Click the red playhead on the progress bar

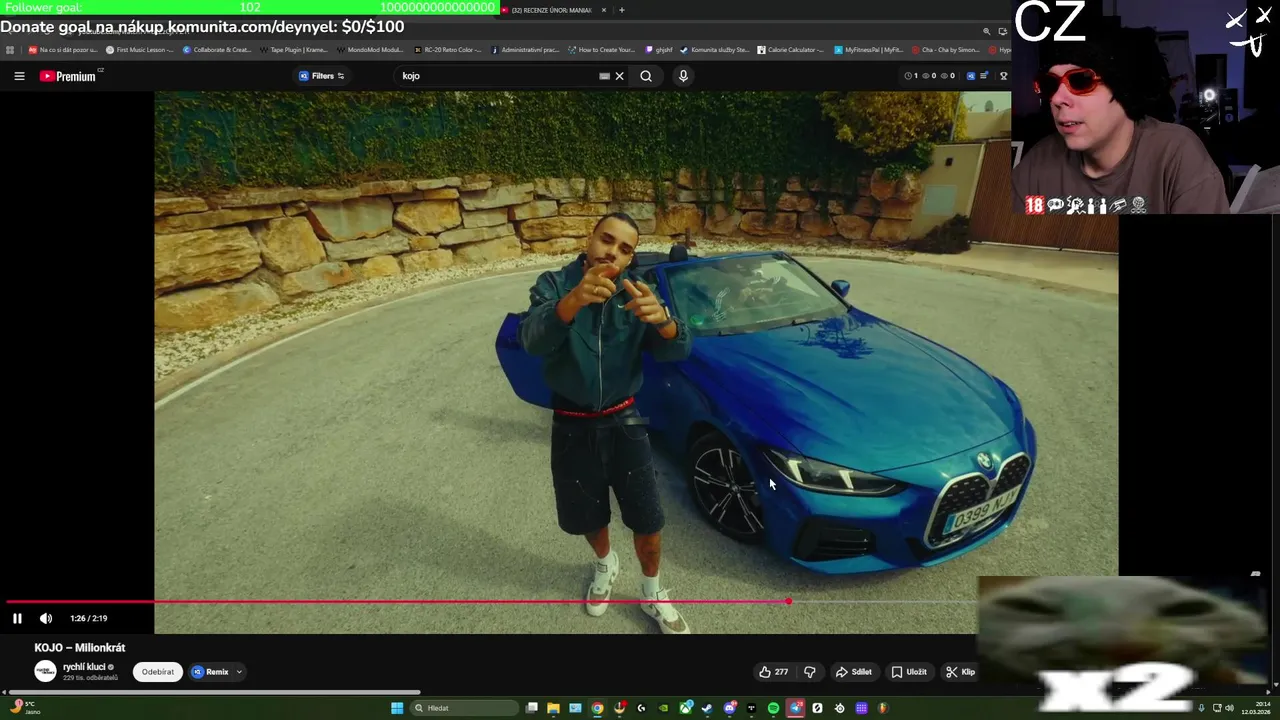coord(788,601)
